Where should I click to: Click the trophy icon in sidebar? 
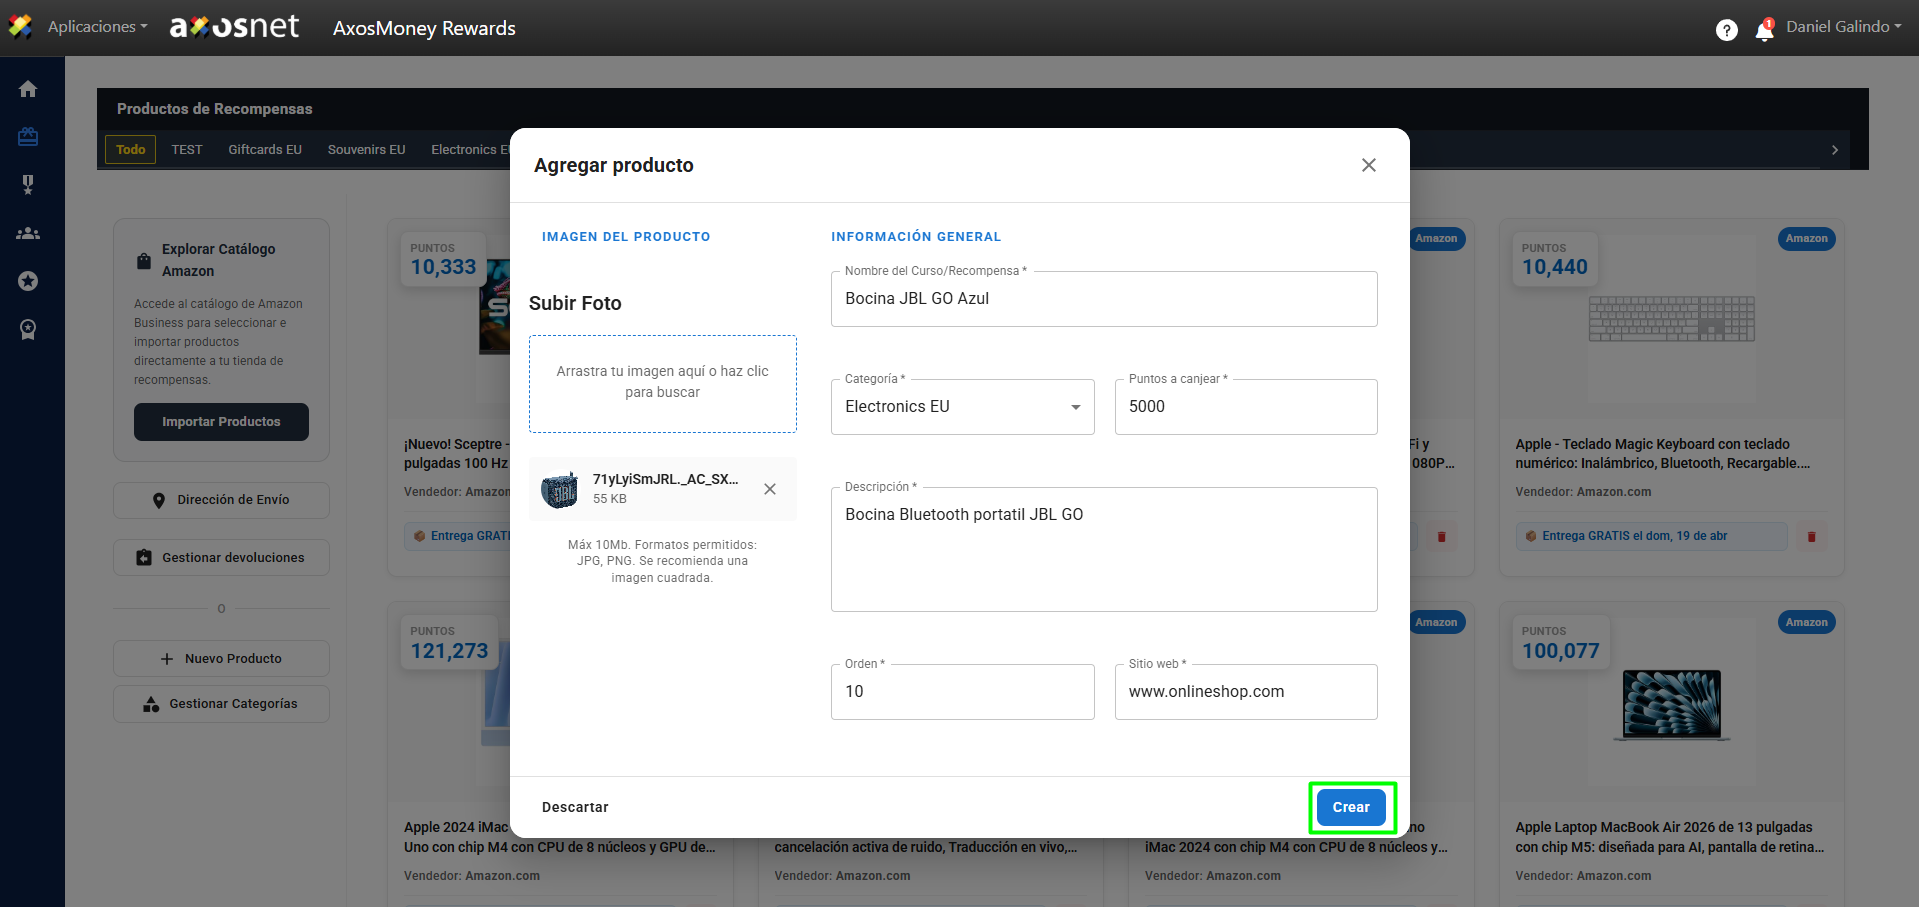tap(28, 184)
